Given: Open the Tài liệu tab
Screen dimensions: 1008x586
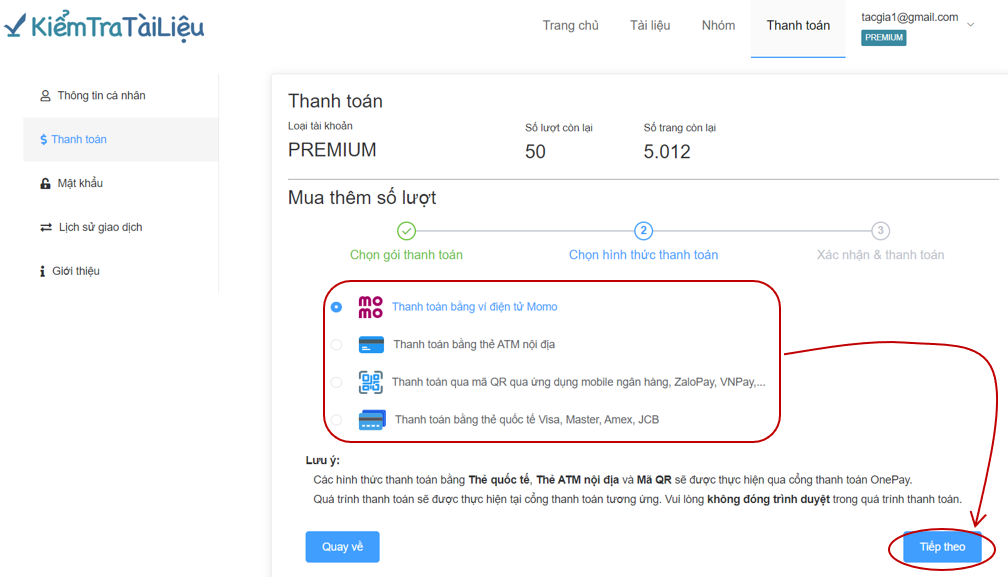Looking at the screenshot, I should point(650,26).
